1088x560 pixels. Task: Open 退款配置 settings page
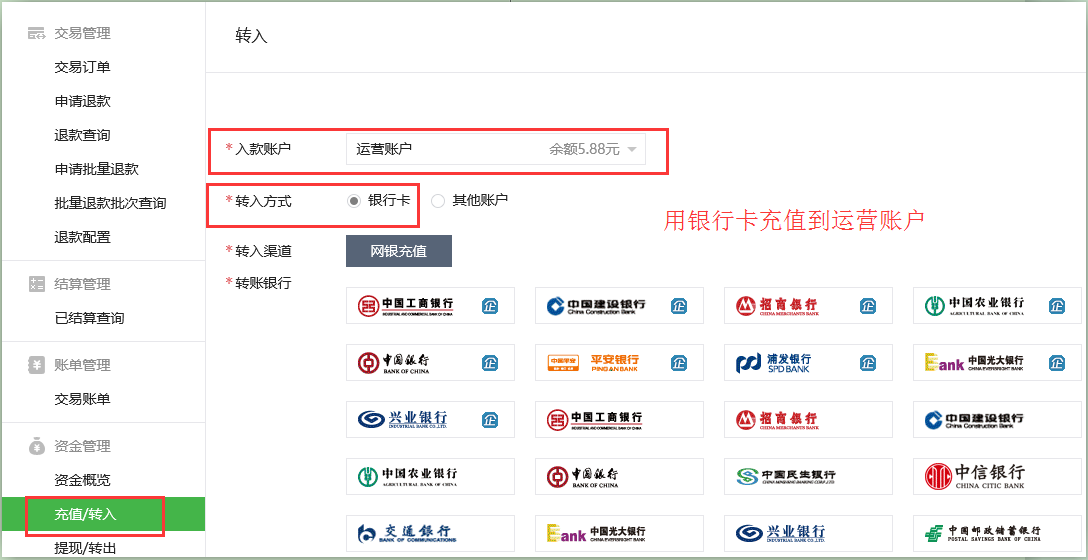83,237
